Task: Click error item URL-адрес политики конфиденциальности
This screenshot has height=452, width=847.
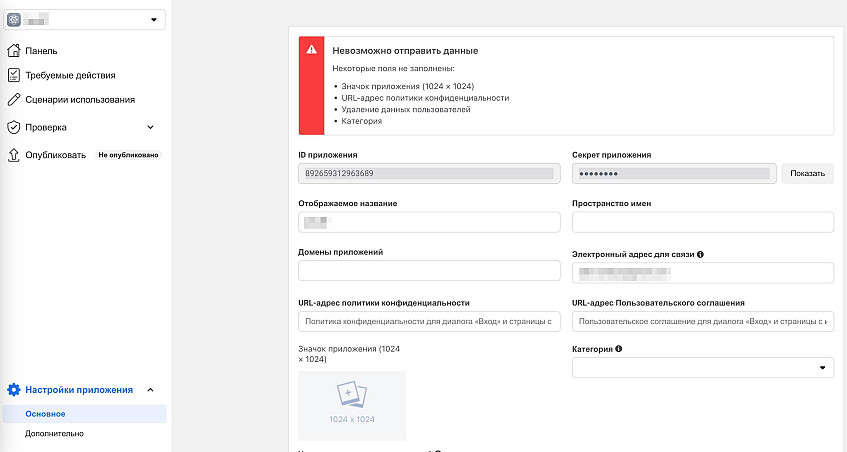Action: tap(425, 98)
